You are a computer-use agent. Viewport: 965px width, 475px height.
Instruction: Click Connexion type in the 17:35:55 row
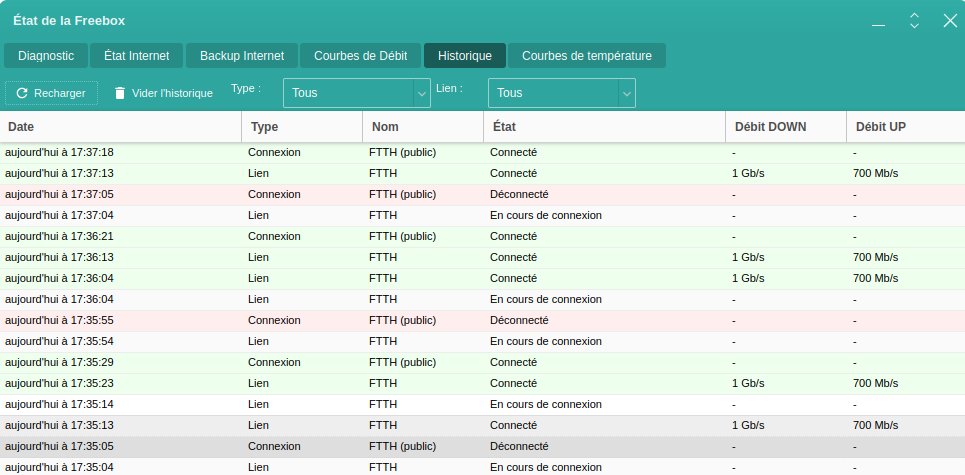274,321
